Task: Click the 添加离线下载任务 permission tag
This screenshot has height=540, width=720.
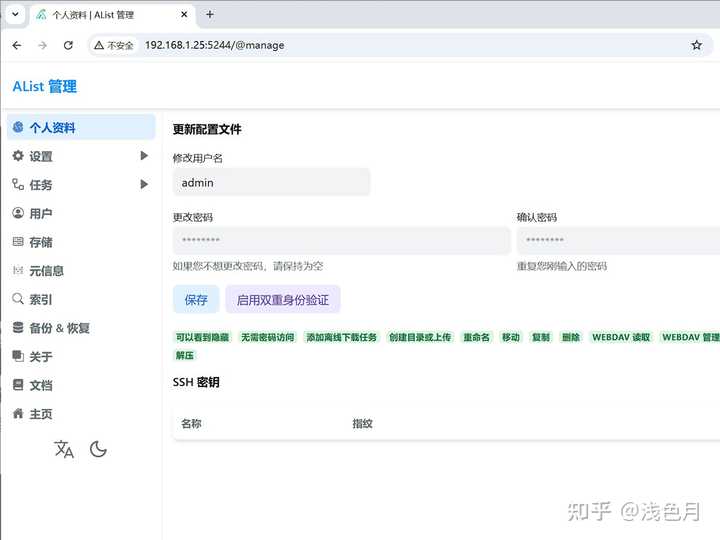Action: tap(342, 338)
